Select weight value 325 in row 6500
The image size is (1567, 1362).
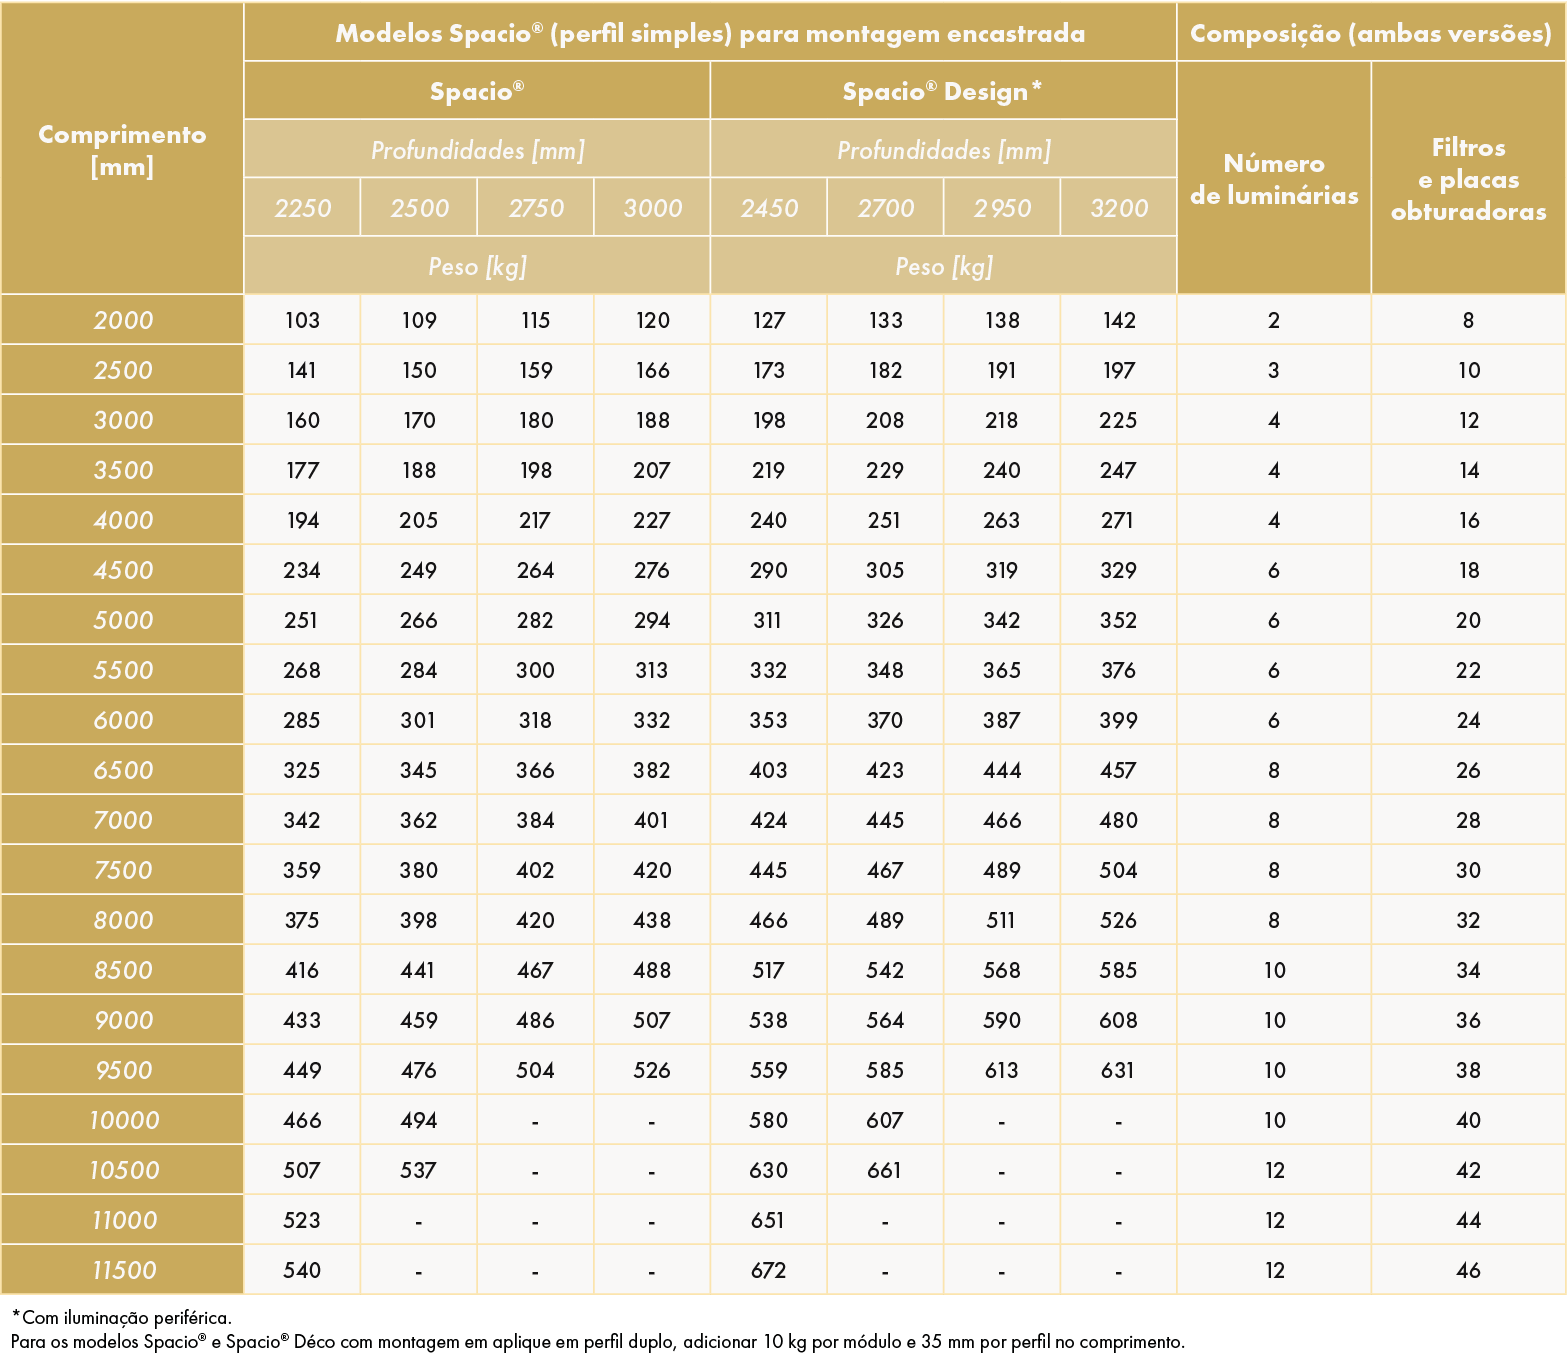(302, 770)
